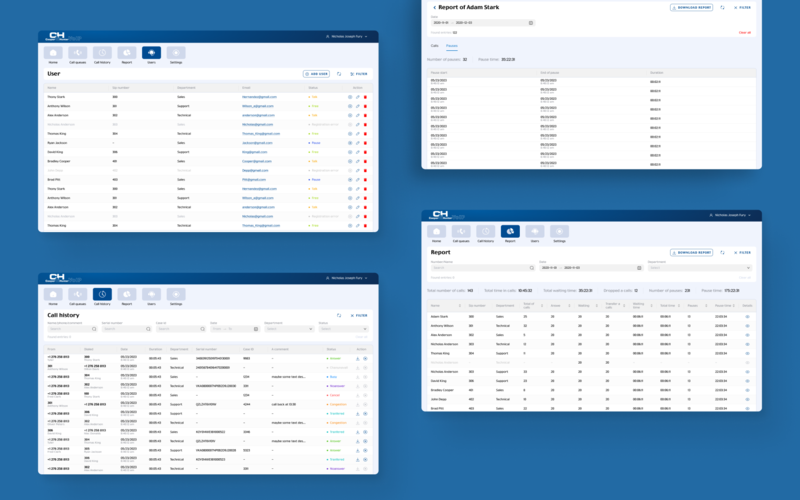Open Home in the User window navigation
The height and width of the screenshot is (500, 800).
tap(53, 53)
